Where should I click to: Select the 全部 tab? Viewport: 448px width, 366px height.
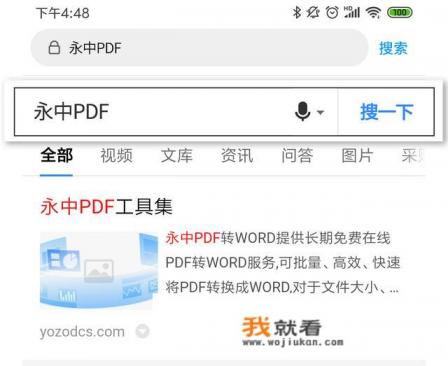point(57,156)
